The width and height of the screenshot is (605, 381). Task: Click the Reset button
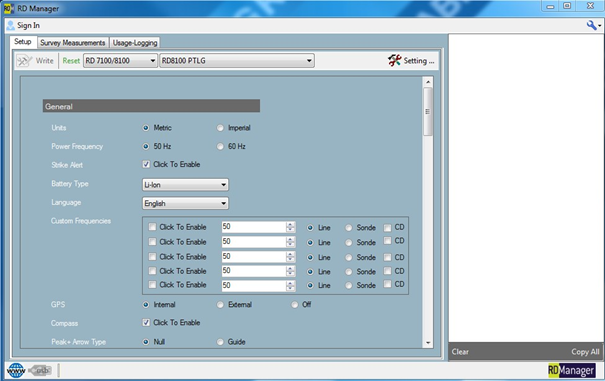[71, 61]
